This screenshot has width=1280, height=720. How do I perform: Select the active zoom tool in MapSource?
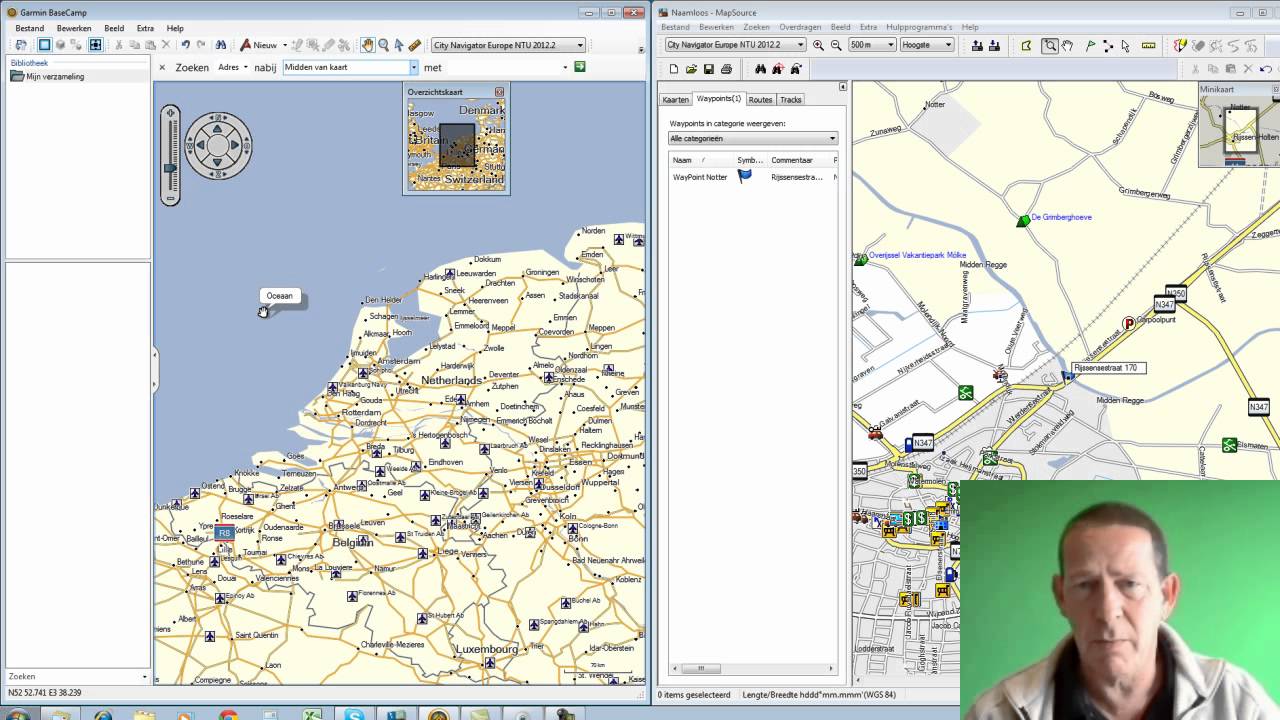(x=1049, y=45)
